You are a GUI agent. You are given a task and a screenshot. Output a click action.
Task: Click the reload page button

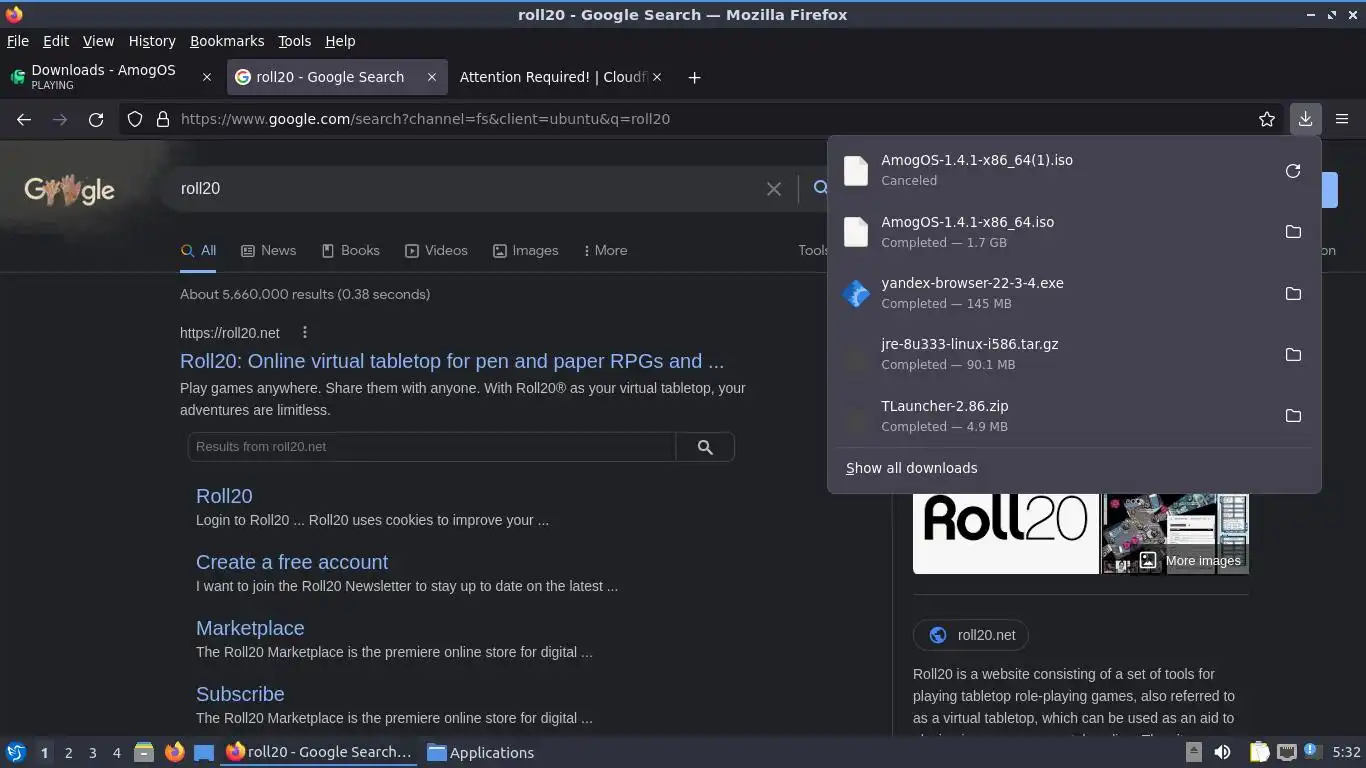(96, 119)
